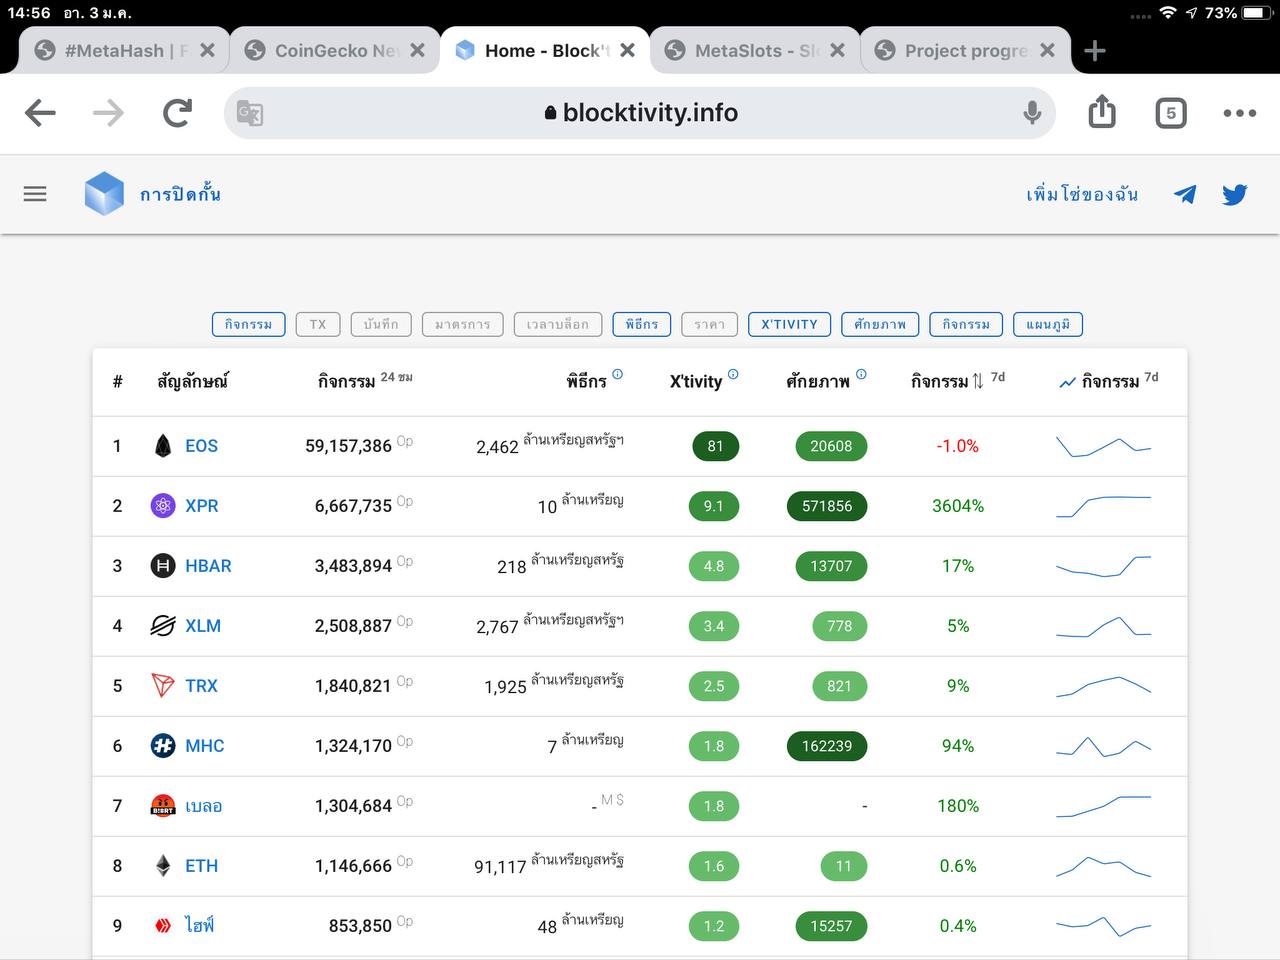This screenshot has width=1280, height=960.
Task: Click info icon next to X'tivity header
Action: 733,374
